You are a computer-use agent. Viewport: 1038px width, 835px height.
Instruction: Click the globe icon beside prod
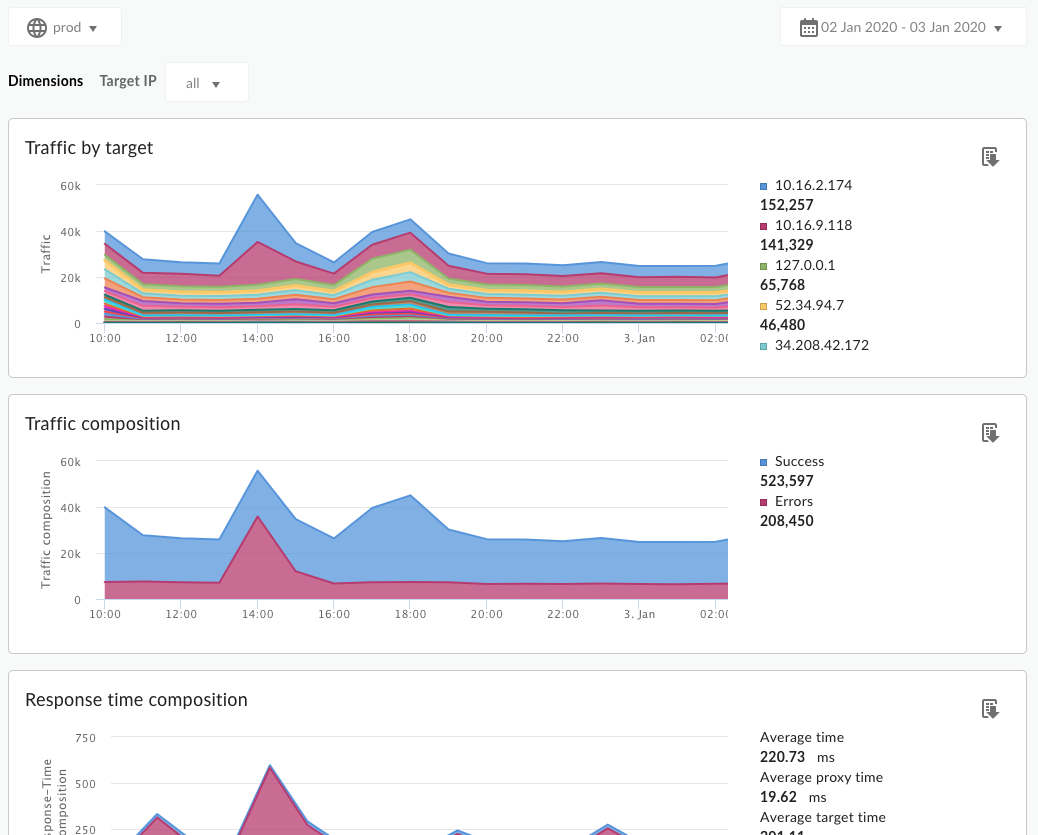(37, 27)
